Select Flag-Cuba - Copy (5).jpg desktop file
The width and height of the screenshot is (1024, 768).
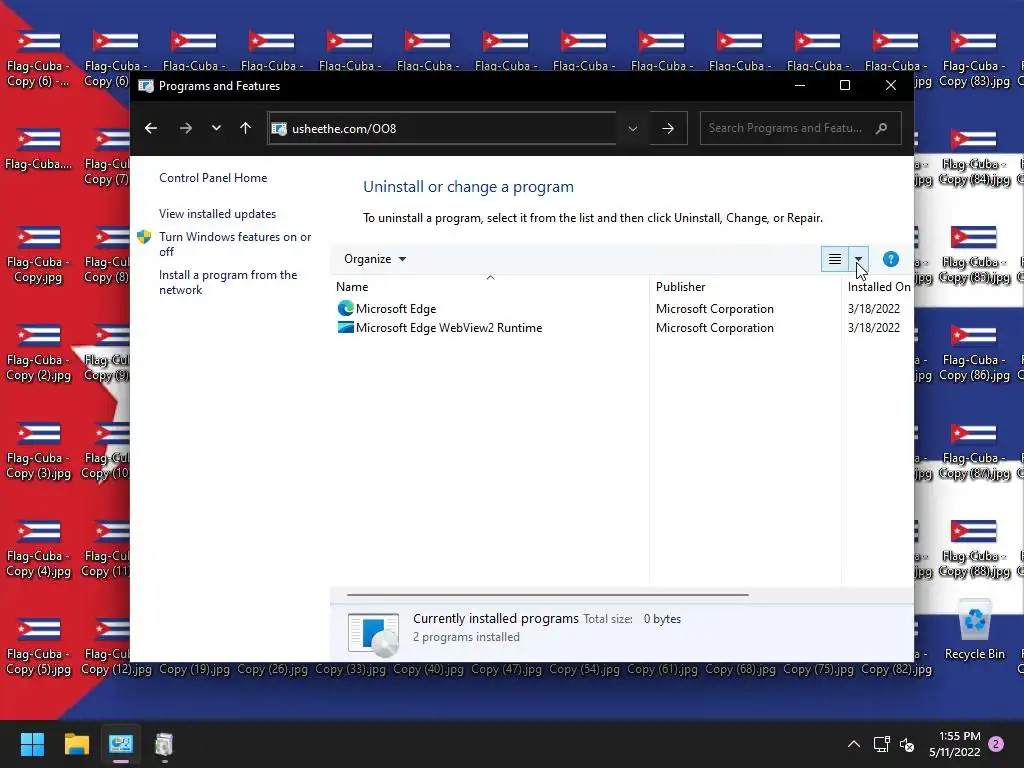(x=39, y=647)
